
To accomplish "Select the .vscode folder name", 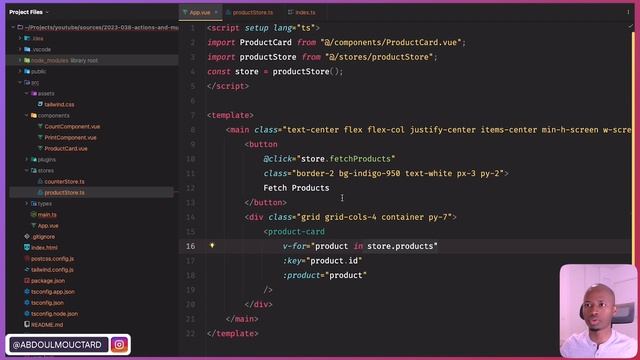I will click(x=41, y=49).
